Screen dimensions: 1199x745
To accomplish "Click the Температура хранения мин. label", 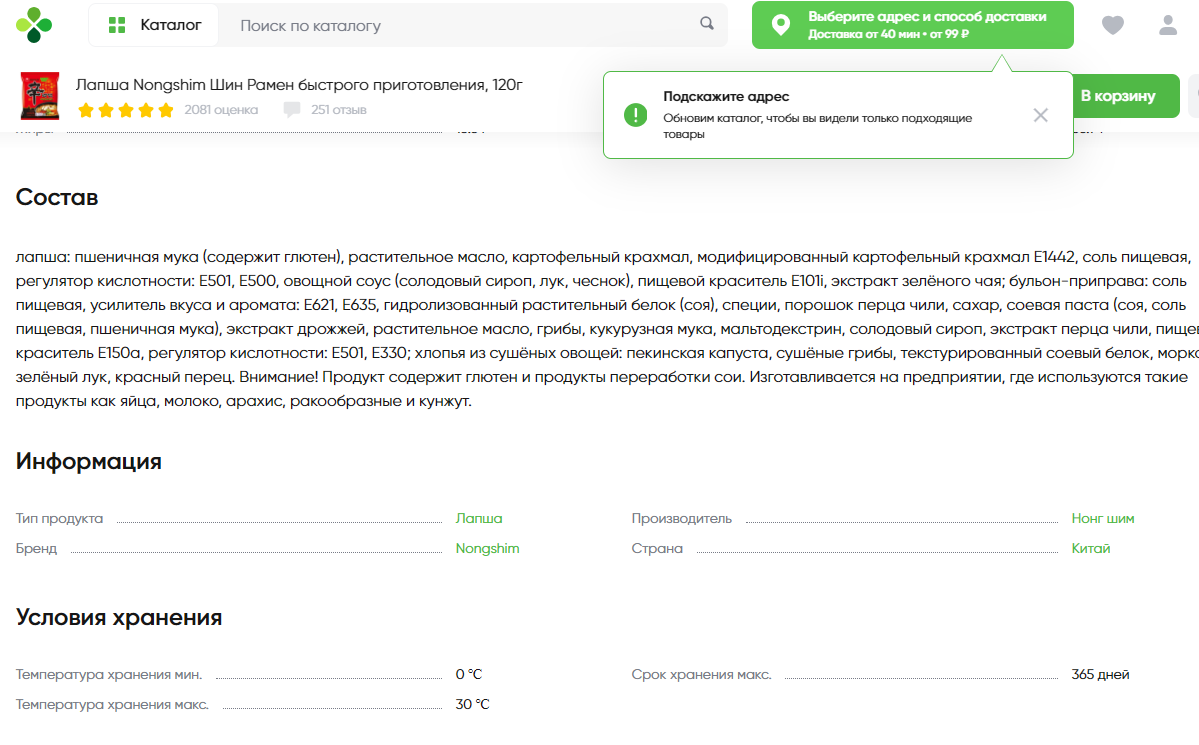I will tap(109, 675).
